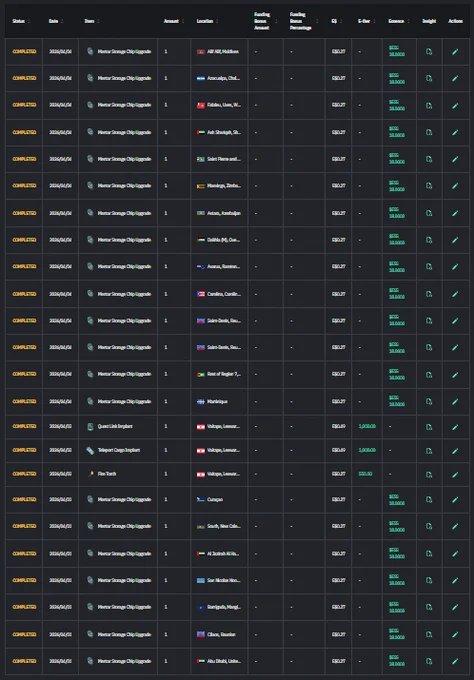Click the Curaçao flag icon

(200, 500)
